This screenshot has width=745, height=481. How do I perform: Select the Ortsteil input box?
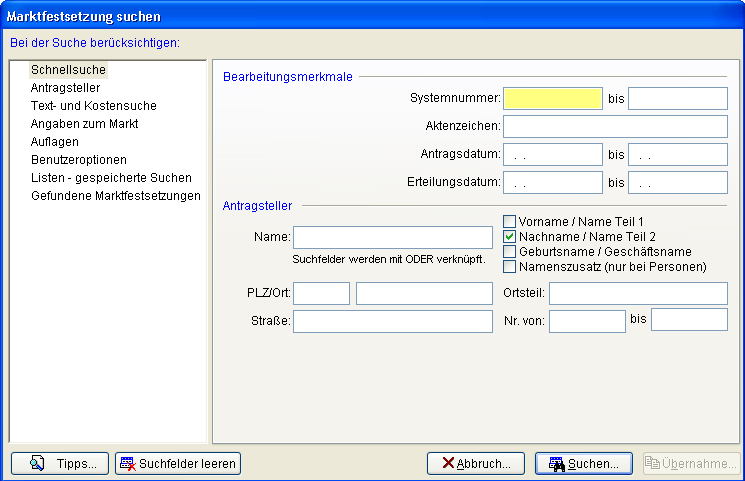click(638, 293)
